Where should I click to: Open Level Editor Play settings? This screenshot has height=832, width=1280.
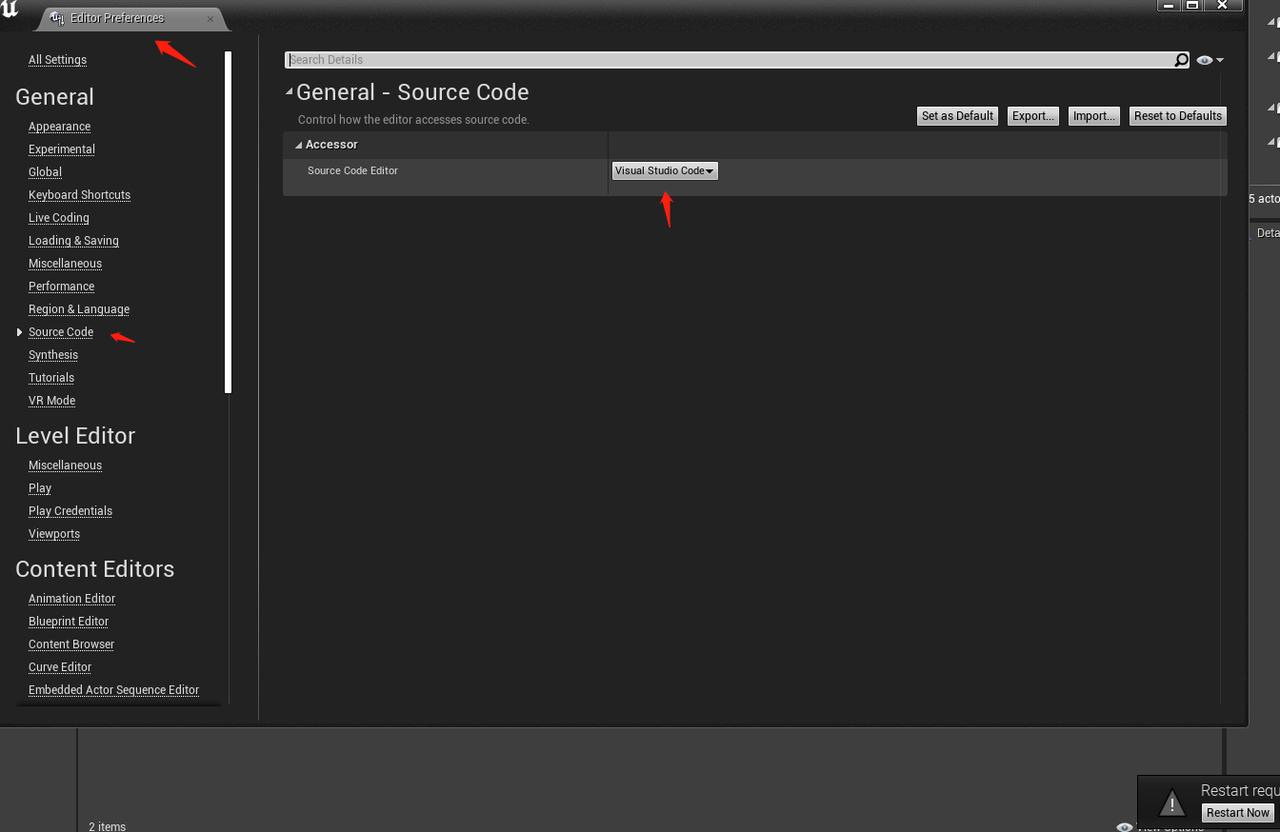click(x=40, y=489)
